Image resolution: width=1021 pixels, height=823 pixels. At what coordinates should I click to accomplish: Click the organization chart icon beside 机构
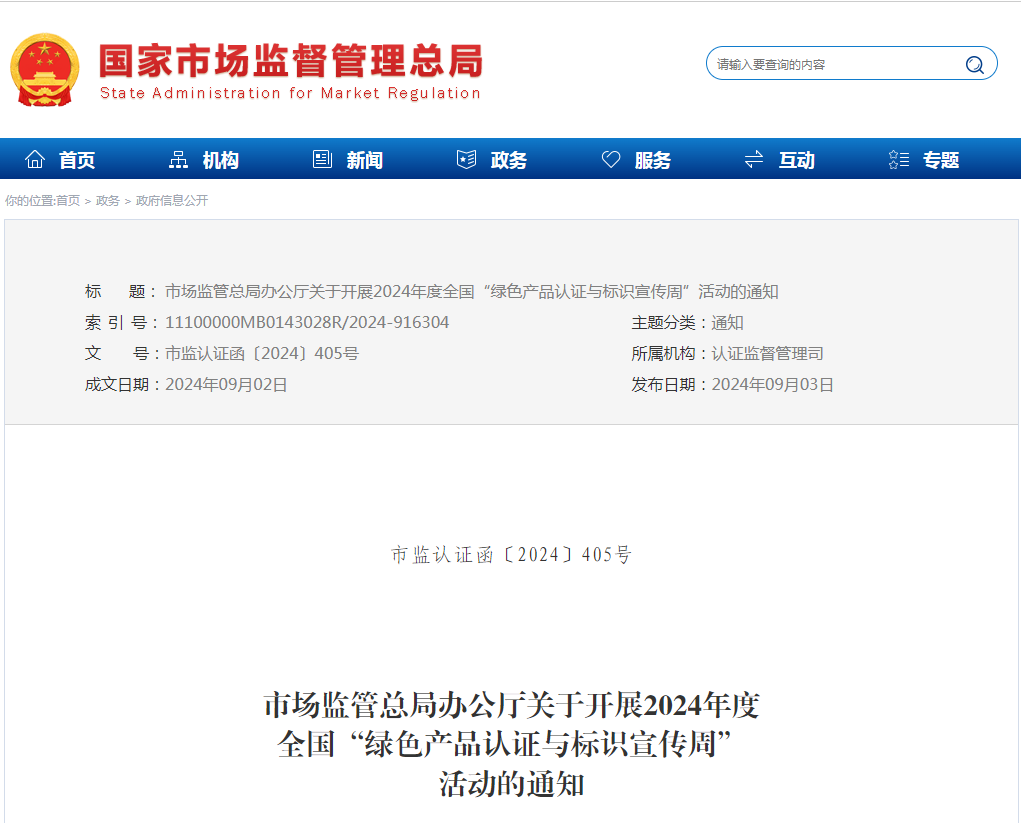pyautogui.click(x=178, y=160)
